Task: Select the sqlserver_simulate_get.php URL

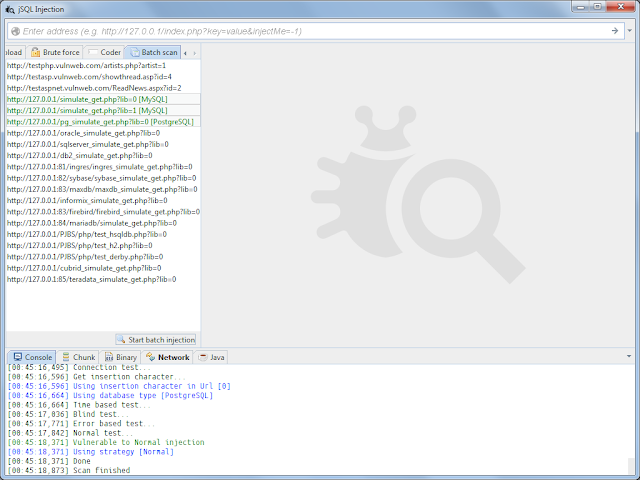Action: [103, 144]
